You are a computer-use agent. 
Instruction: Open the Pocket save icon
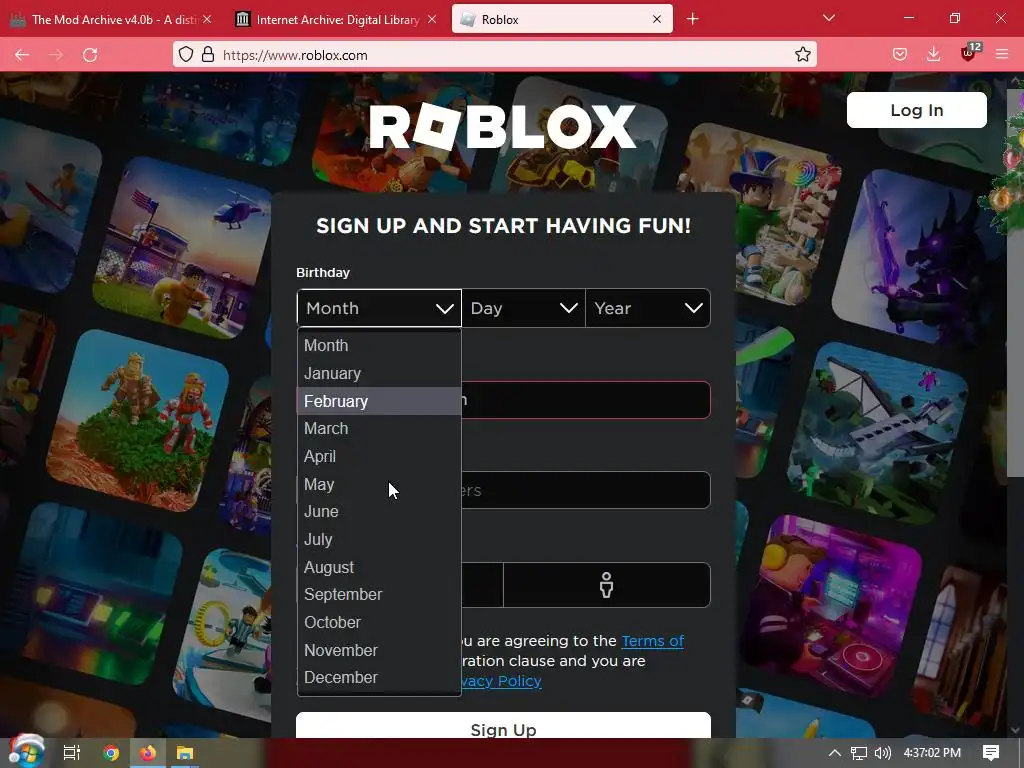tap(900, 55)
